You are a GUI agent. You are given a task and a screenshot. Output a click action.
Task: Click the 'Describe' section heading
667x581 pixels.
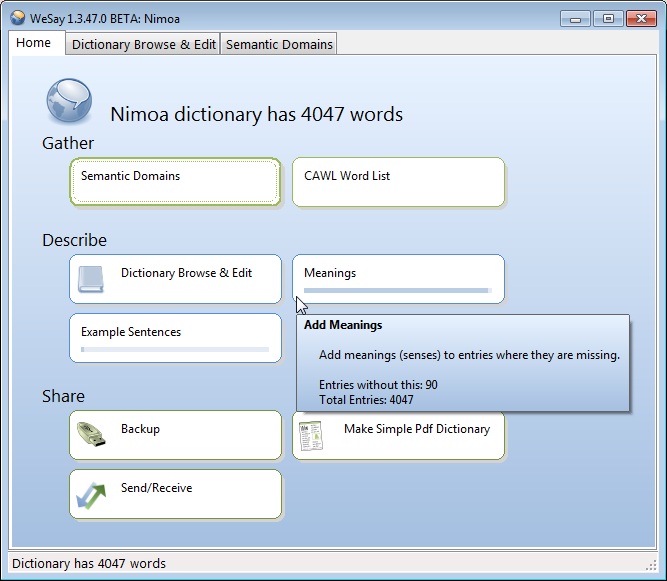pos(74,240)
